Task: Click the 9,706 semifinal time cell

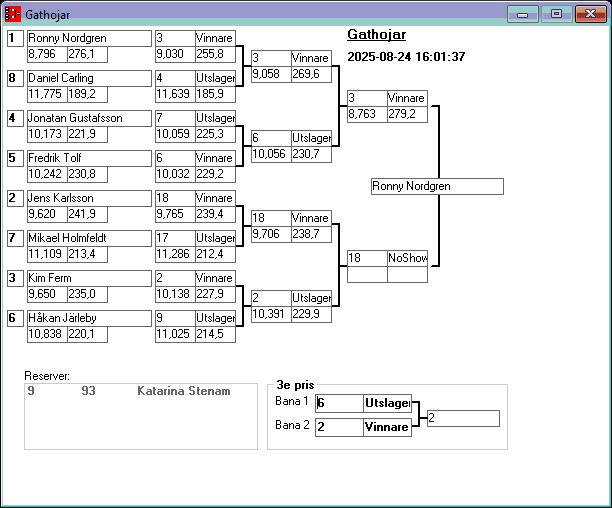Action: point(271,234)
